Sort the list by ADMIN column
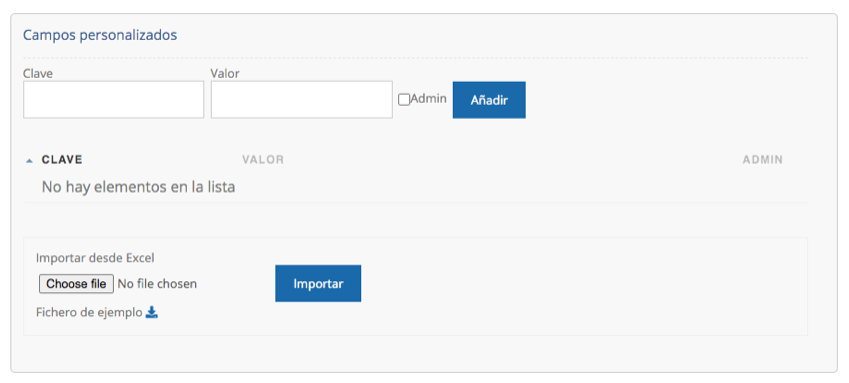Screen dimensions: 849x383 [762, 160]
